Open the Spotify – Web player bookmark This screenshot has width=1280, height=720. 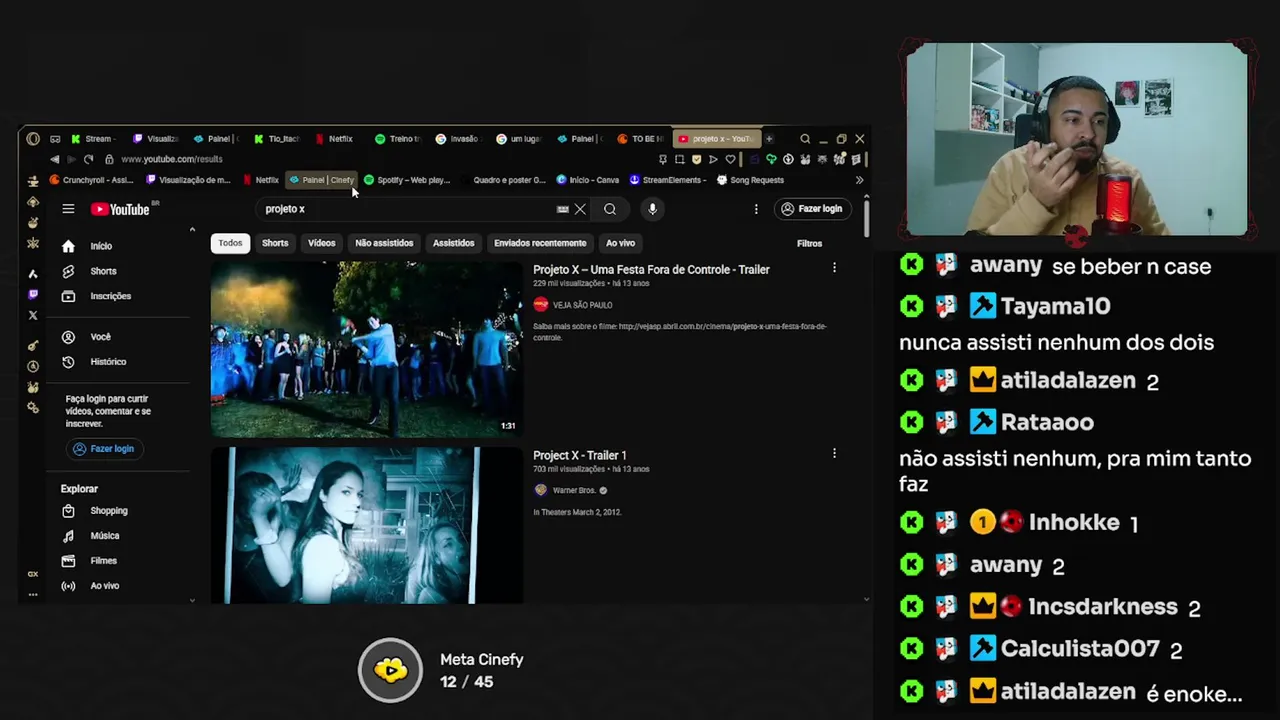point(407,180)
